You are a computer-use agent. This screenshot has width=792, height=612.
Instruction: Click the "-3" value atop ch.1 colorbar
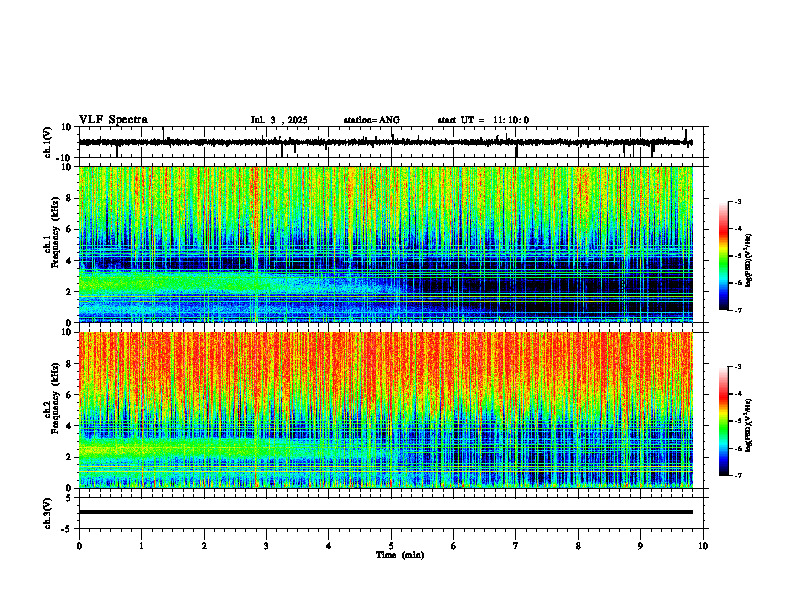point(738,201)
